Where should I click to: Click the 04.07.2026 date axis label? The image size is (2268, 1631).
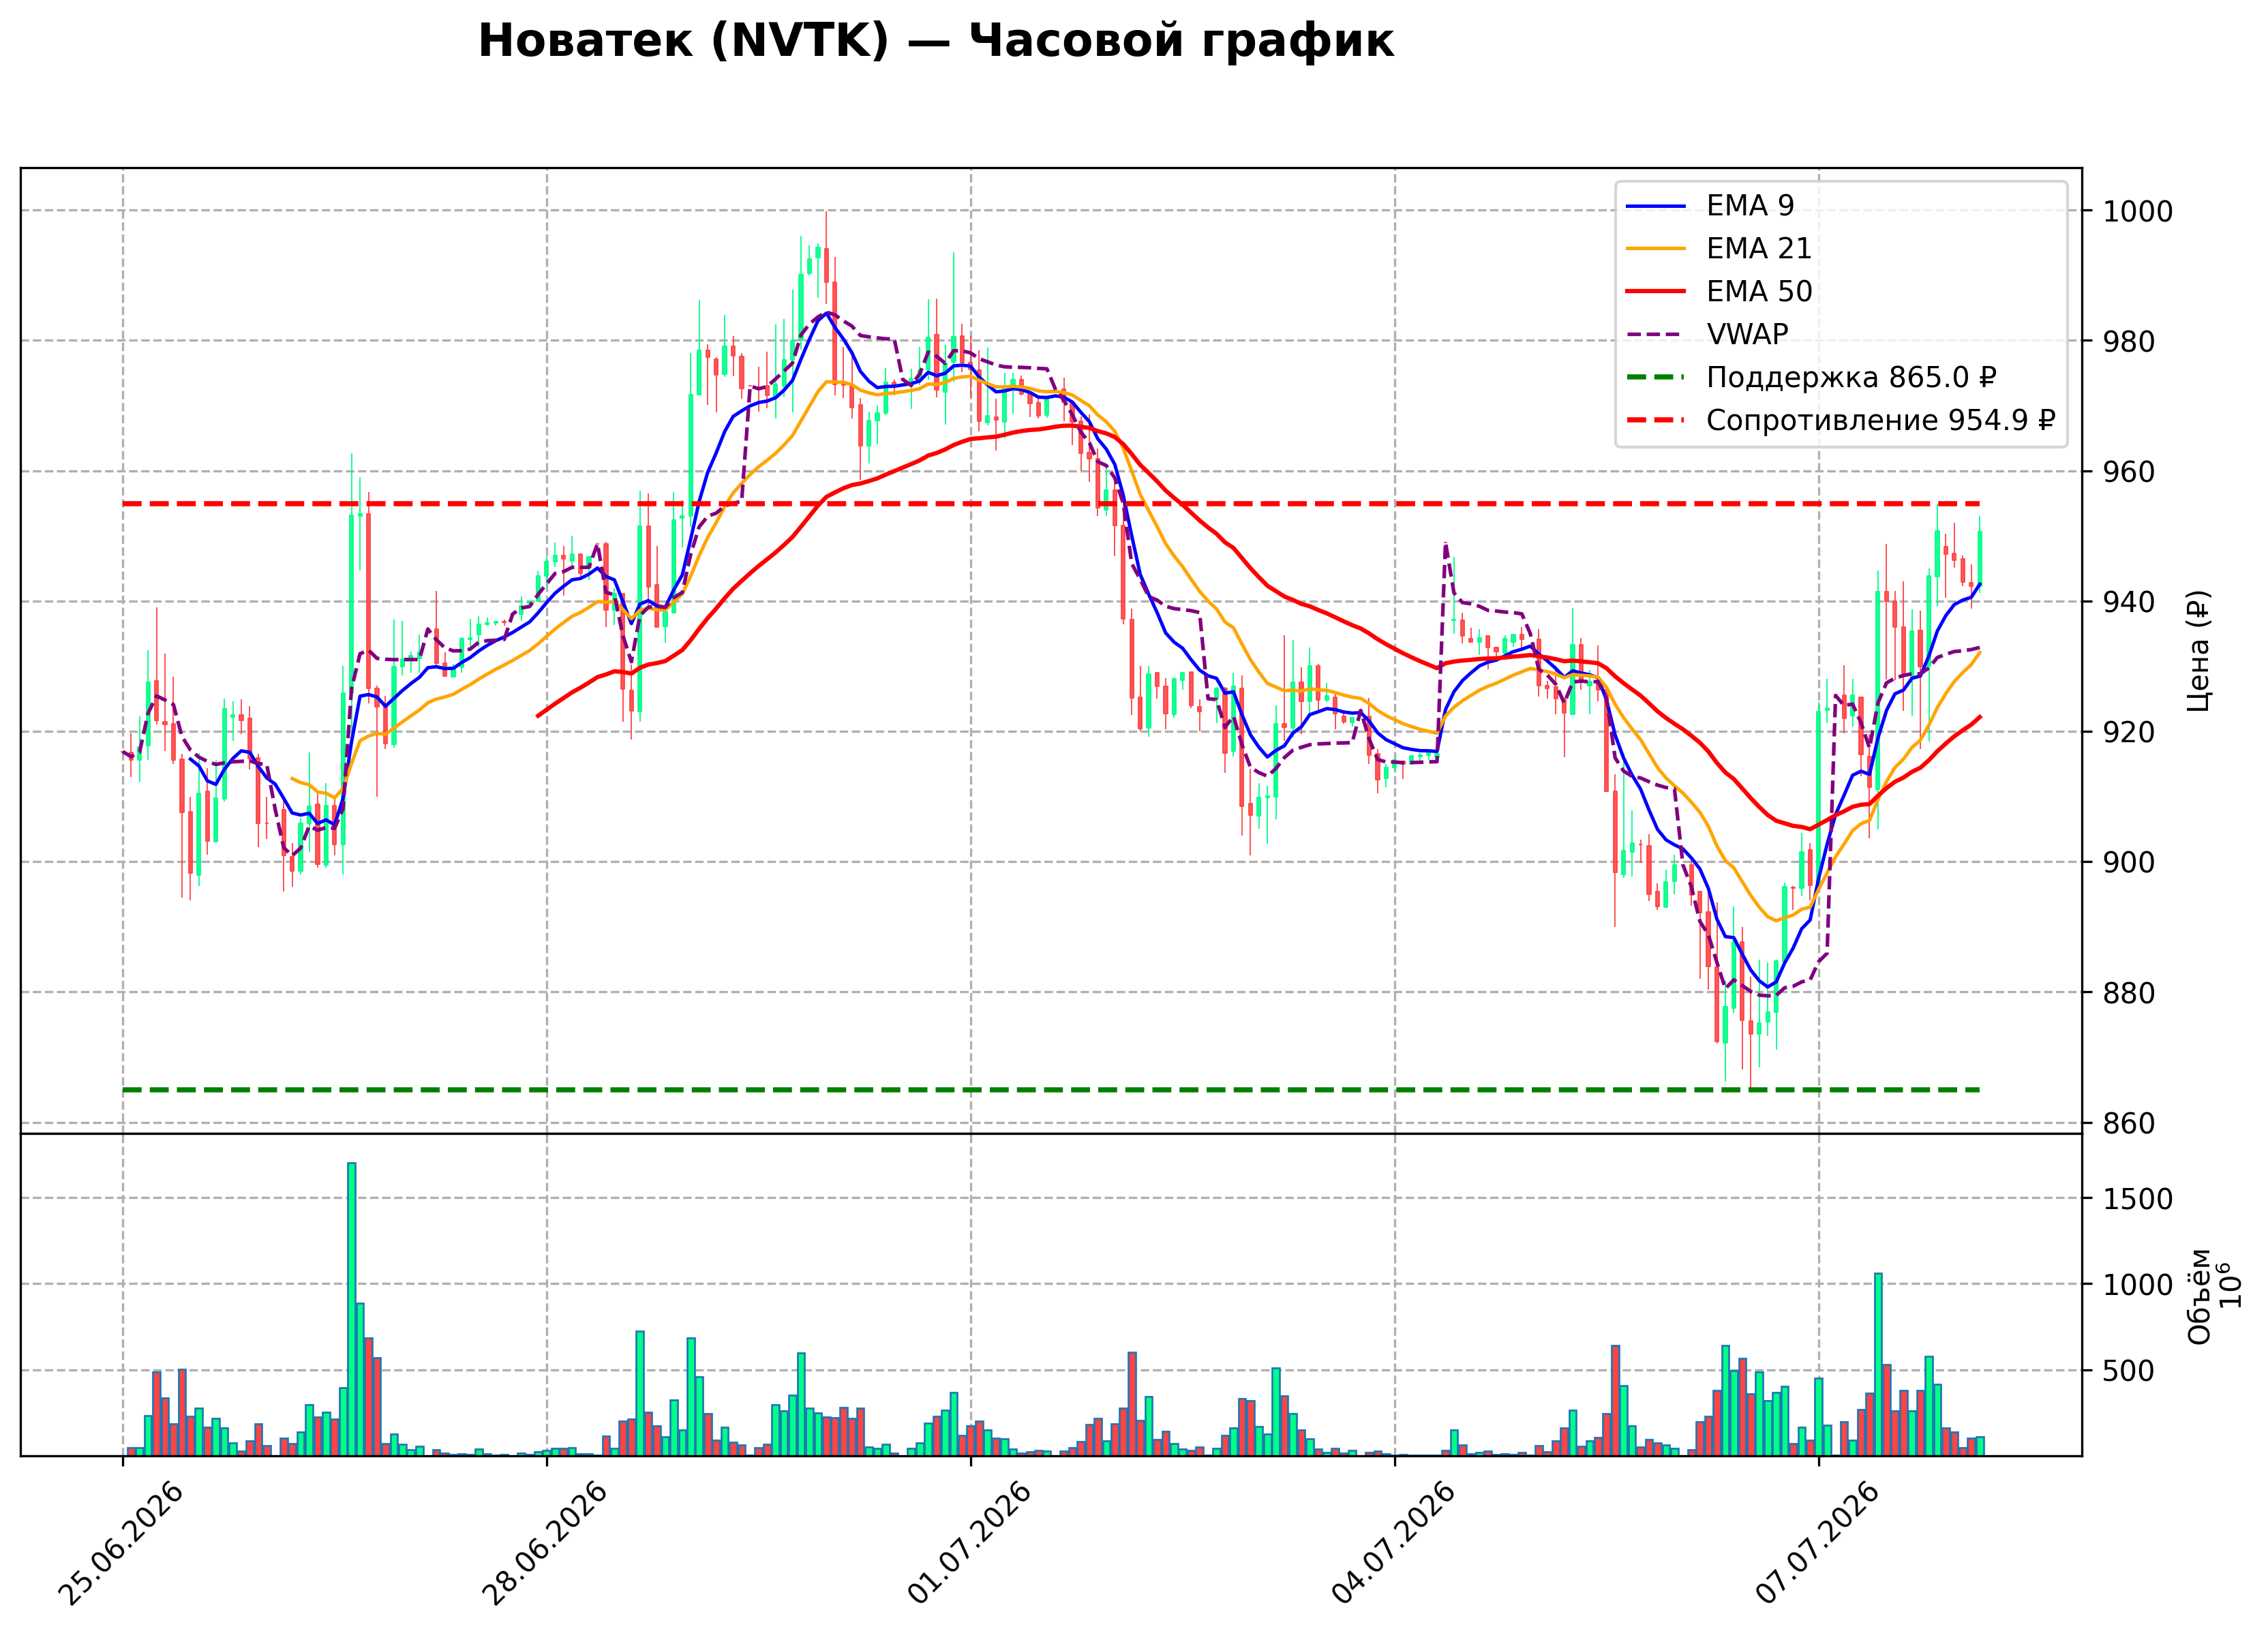click(1392, 1545)
